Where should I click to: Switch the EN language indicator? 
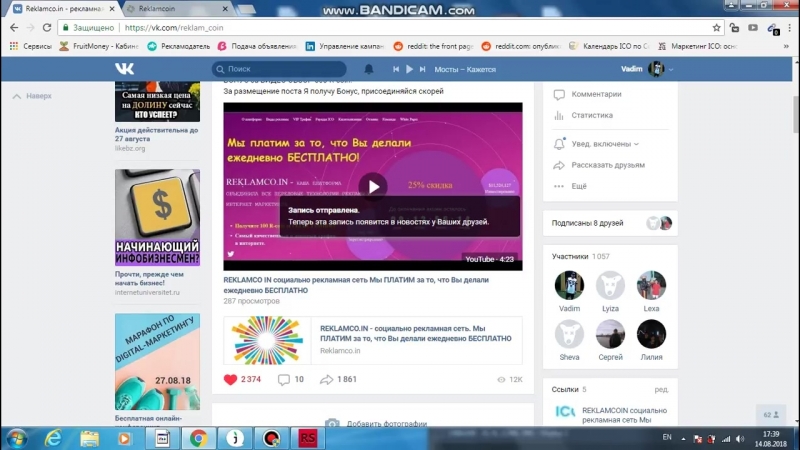pyautogui.click(x=667, y=437)
